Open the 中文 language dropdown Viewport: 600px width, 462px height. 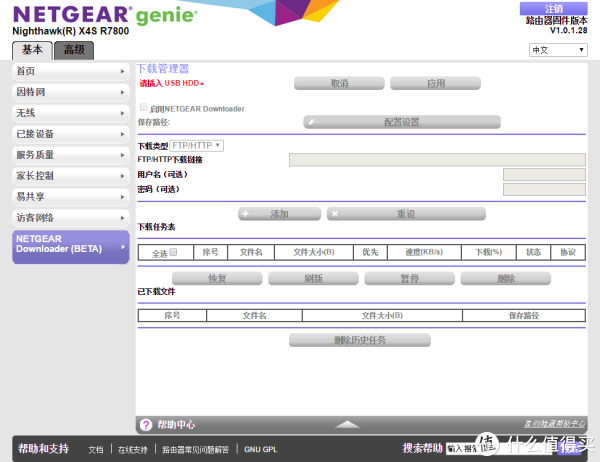[x=558, y=50]
